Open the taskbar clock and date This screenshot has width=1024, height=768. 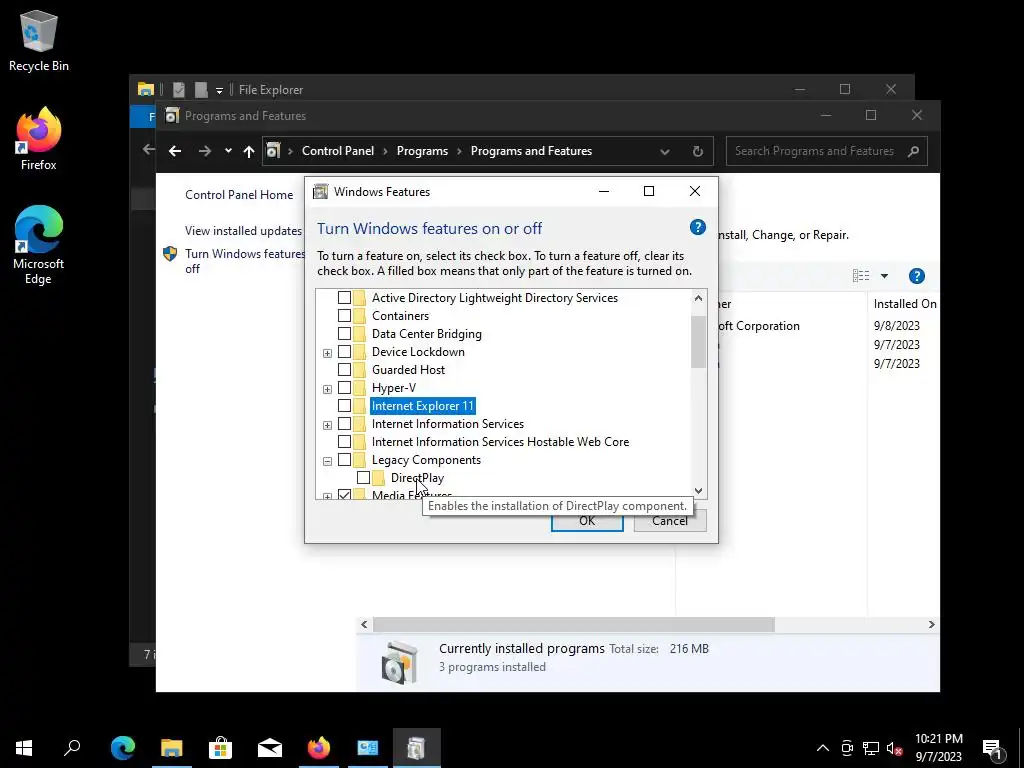click(x=938, y=748)
